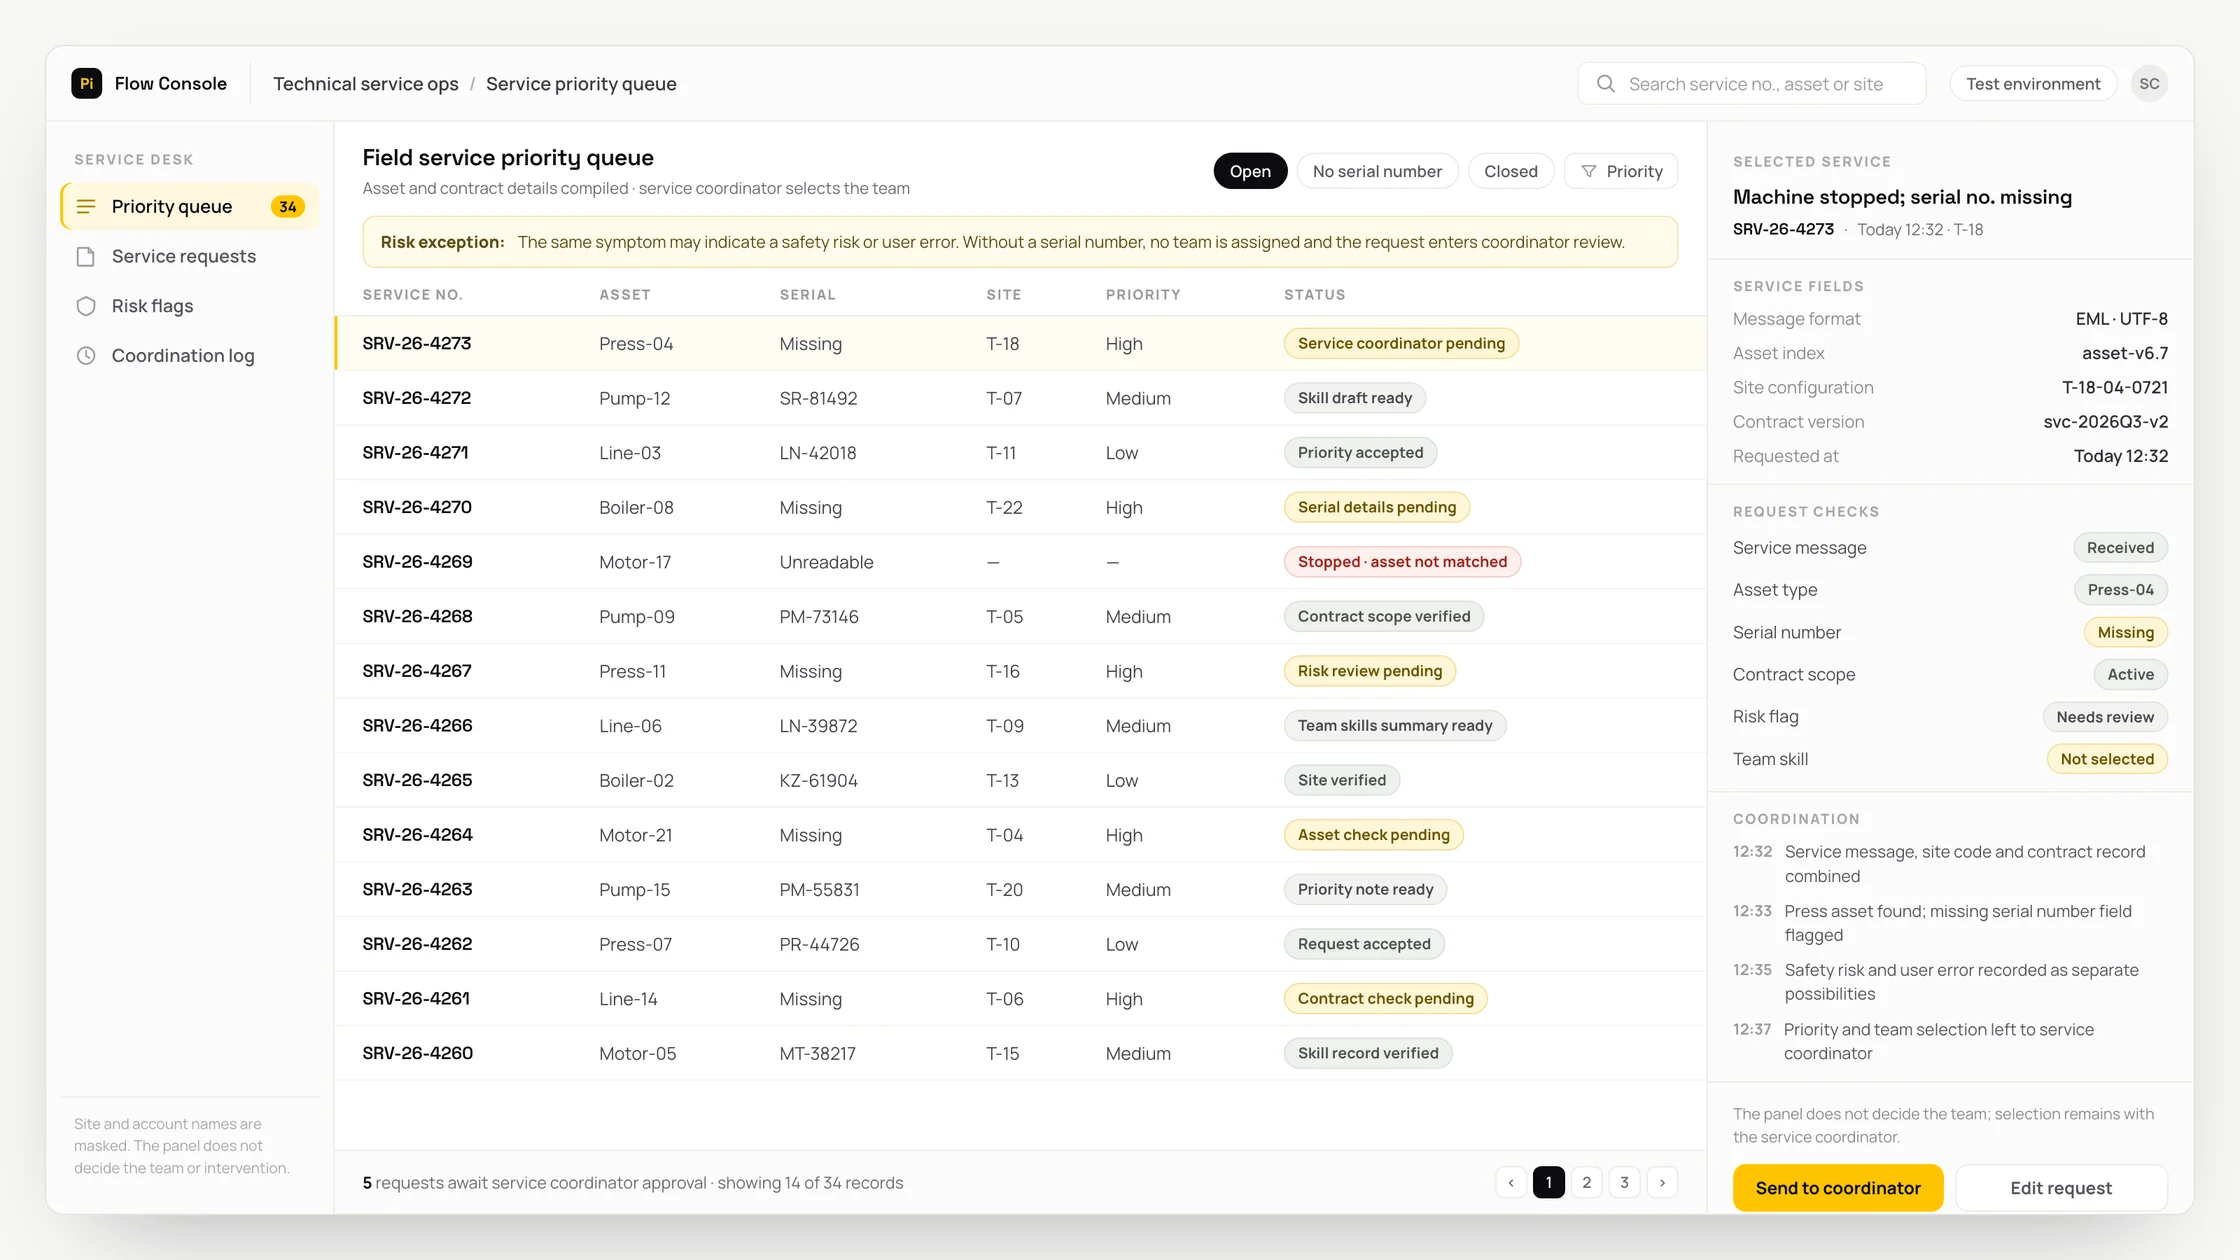Select the Open filter tab

[x=1250, y=172]
